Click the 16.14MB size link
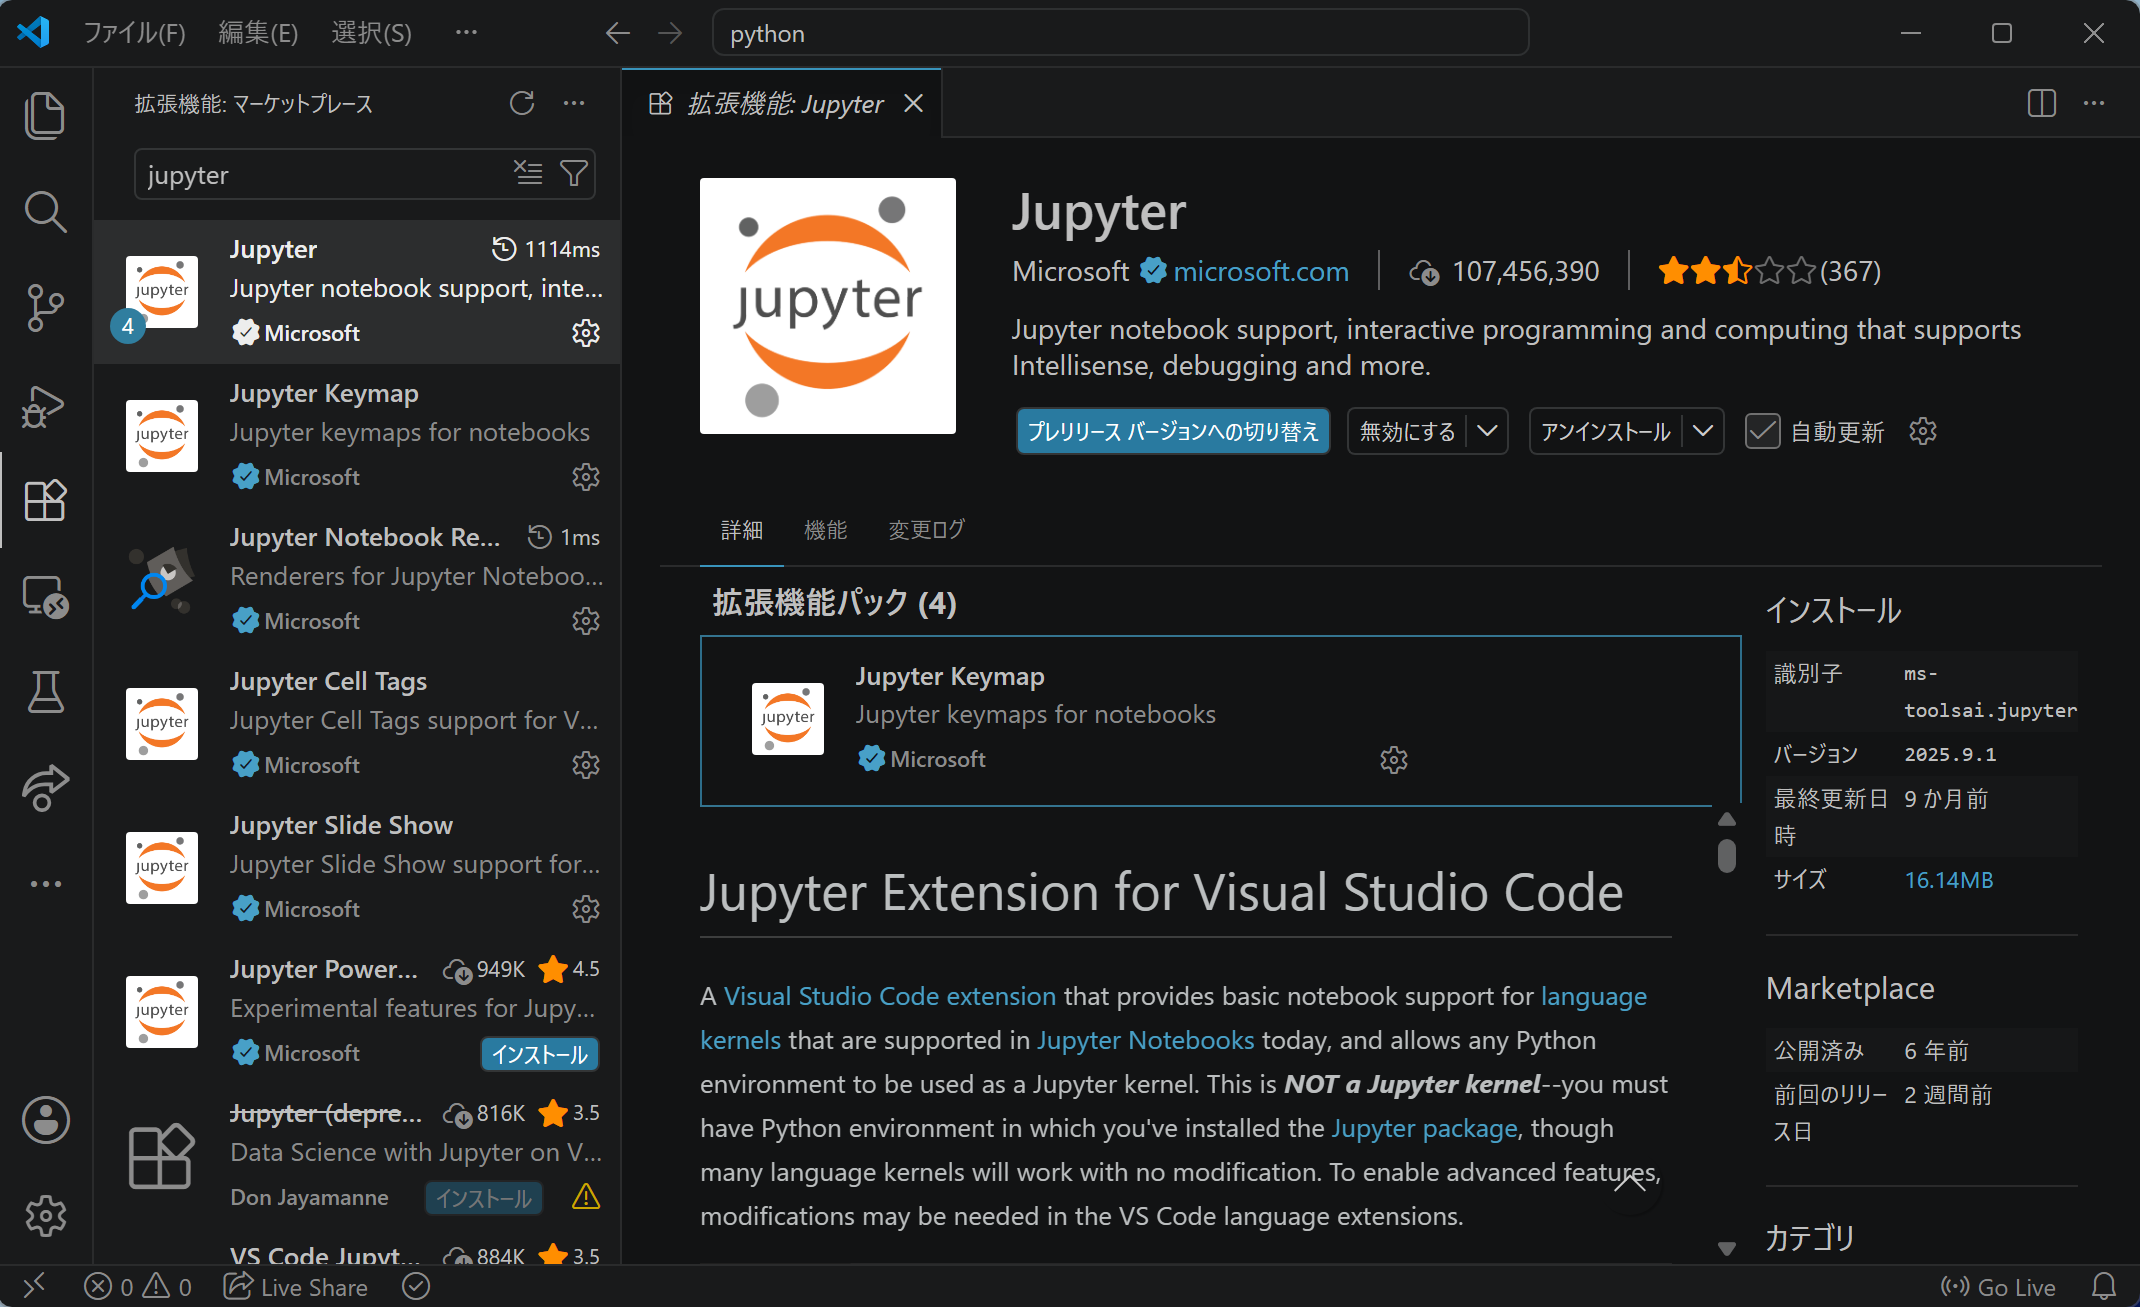The image size is (2140, 1307). [1949, 880]
